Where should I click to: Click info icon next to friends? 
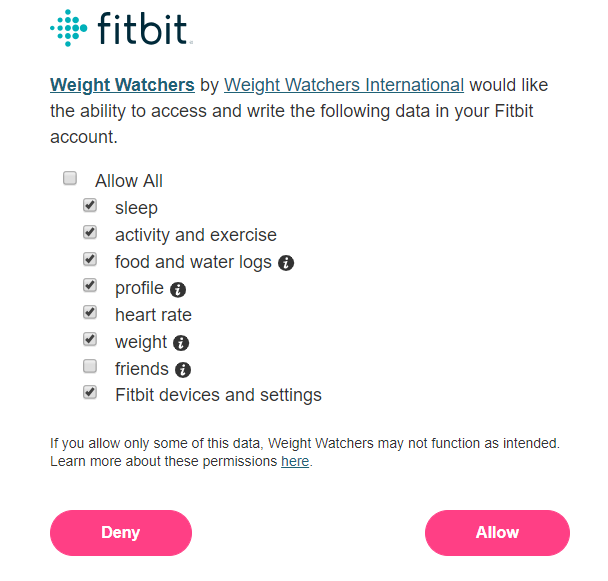point(183,370)
